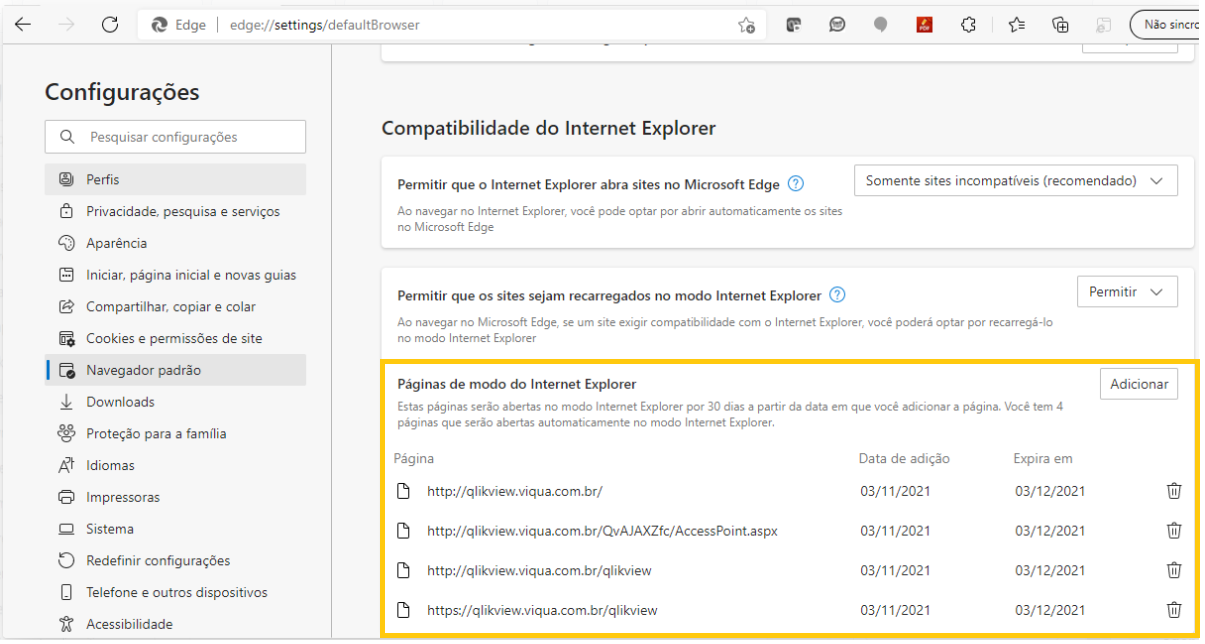The height and width of the screenshot is (644, 1205).
Task: Delete http://qlikview.viqua.com.br/qlikview trash icon
Action: click(x=1174, y=570)
